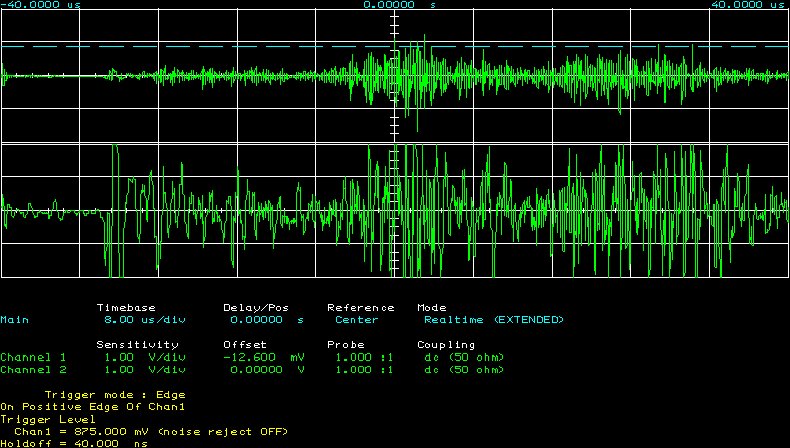Click the -40.0000 us left time label

[40, 5]
